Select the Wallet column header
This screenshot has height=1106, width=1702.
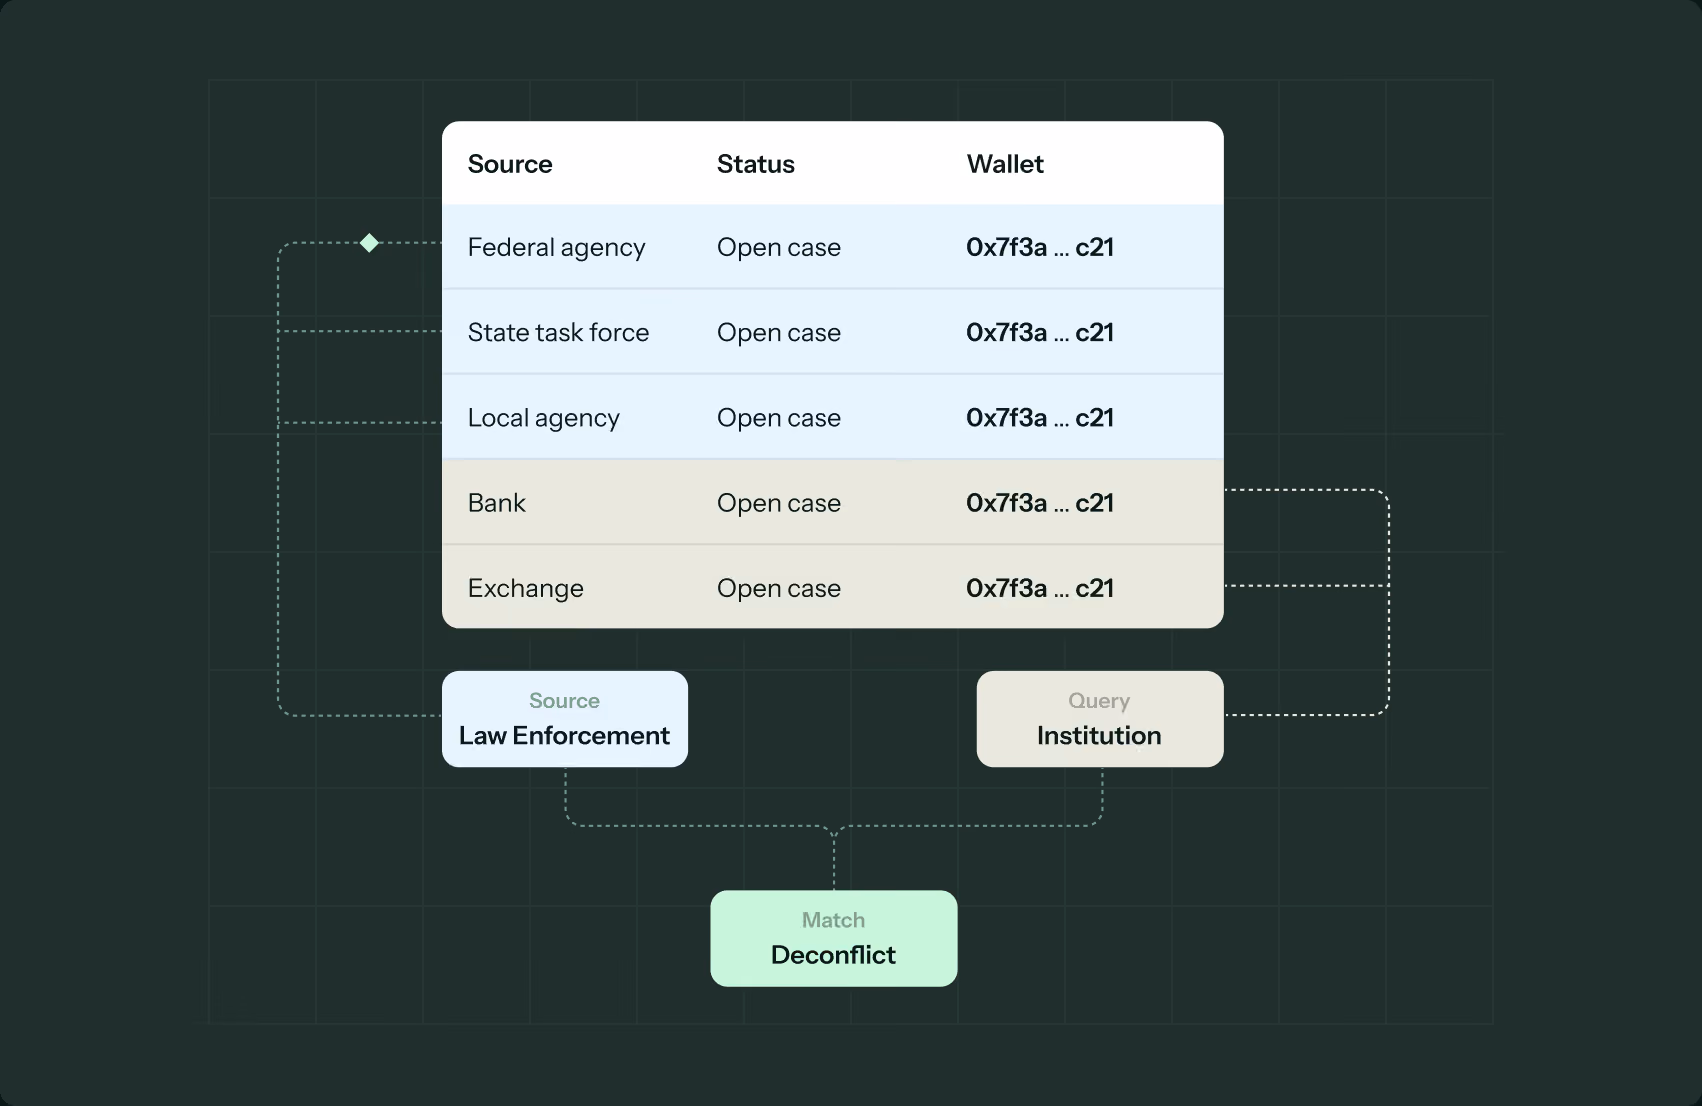pyautogui.click(x=1005, y=164)
